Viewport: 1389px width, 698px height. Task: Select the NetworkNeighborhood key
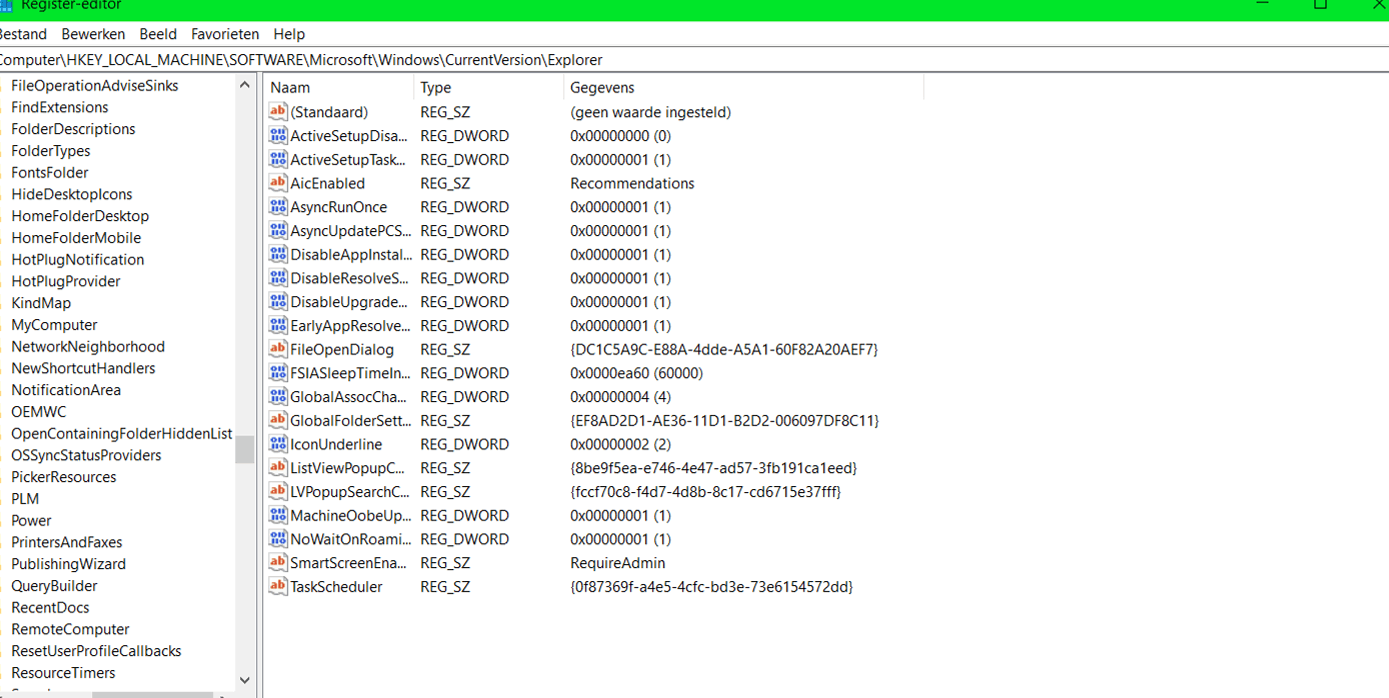click(x=88, y=346)
